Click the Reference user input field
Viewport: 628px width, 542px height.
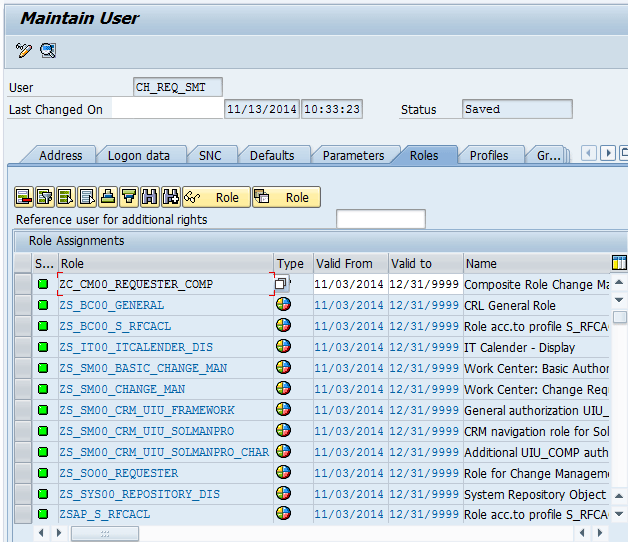(380, 219)
